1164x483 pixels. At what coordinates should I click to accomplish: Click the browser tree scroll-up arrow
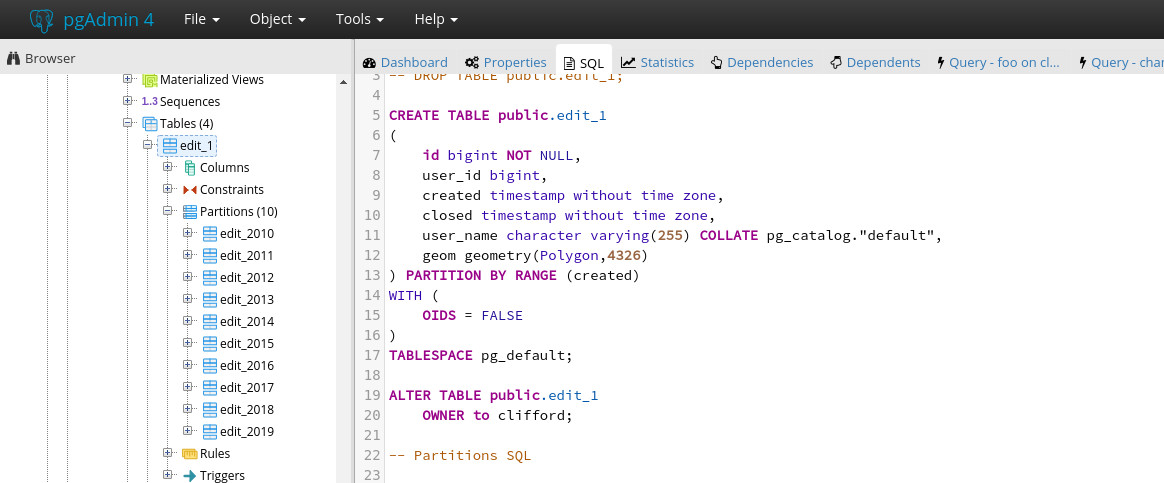coord(343,82)
